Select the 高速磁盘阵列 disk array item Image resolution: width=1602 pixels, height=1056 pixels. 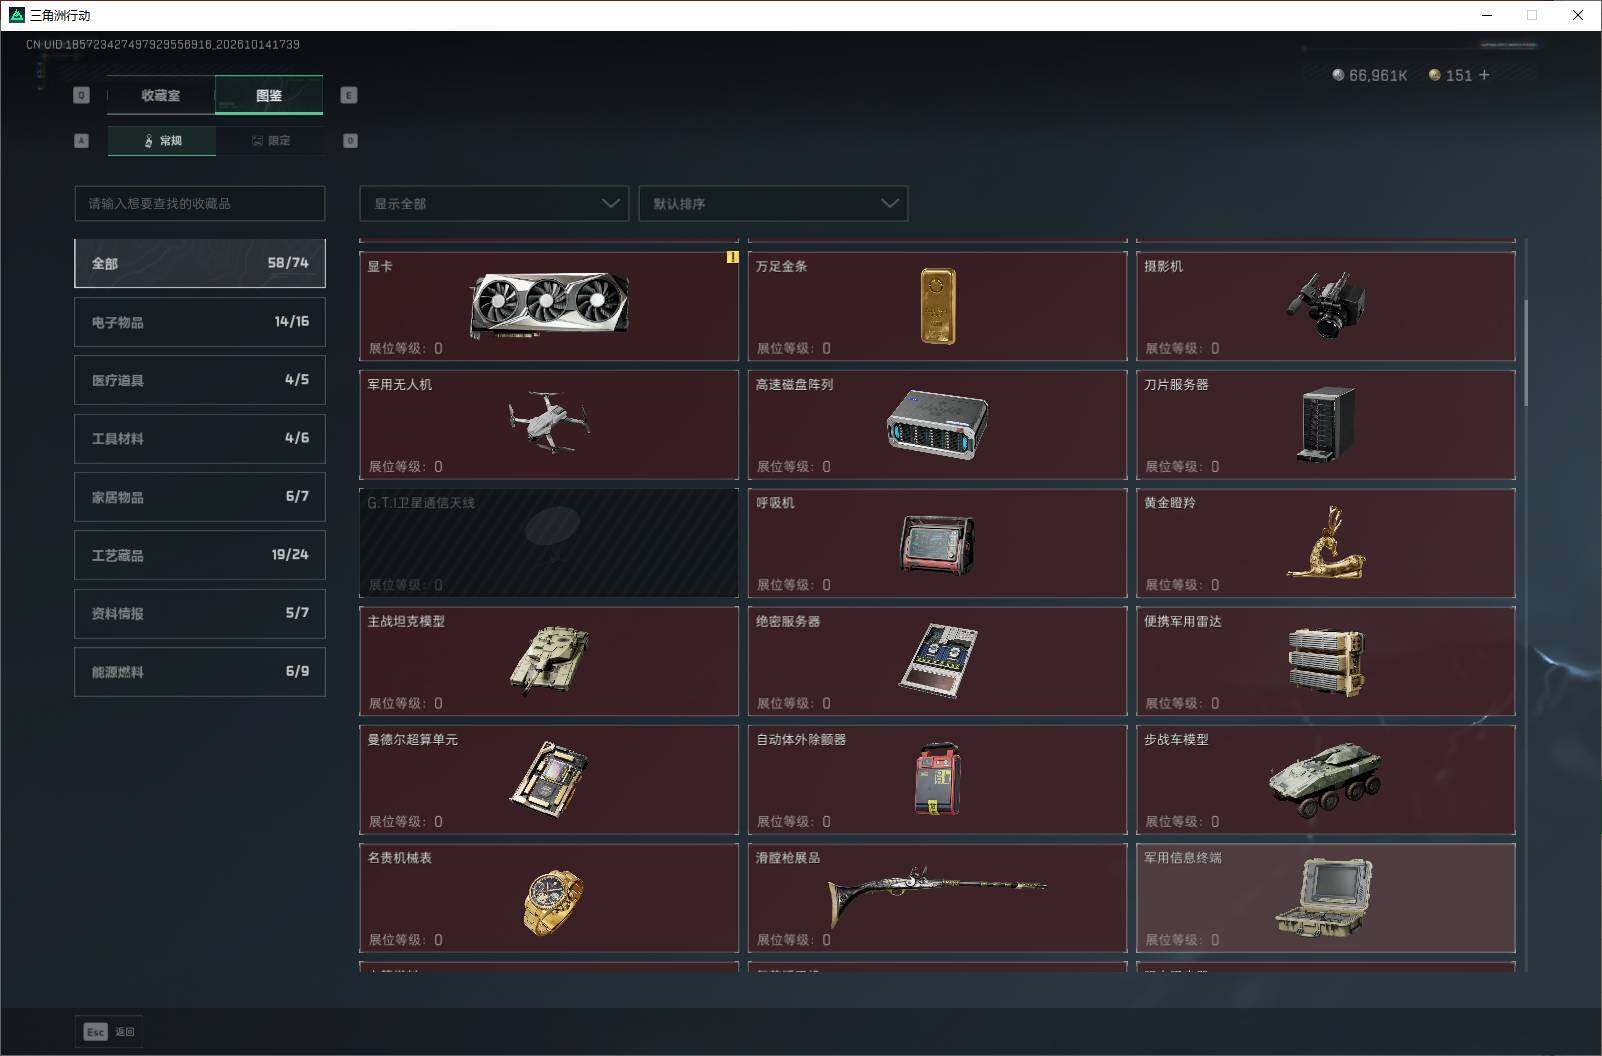[937, 424]
